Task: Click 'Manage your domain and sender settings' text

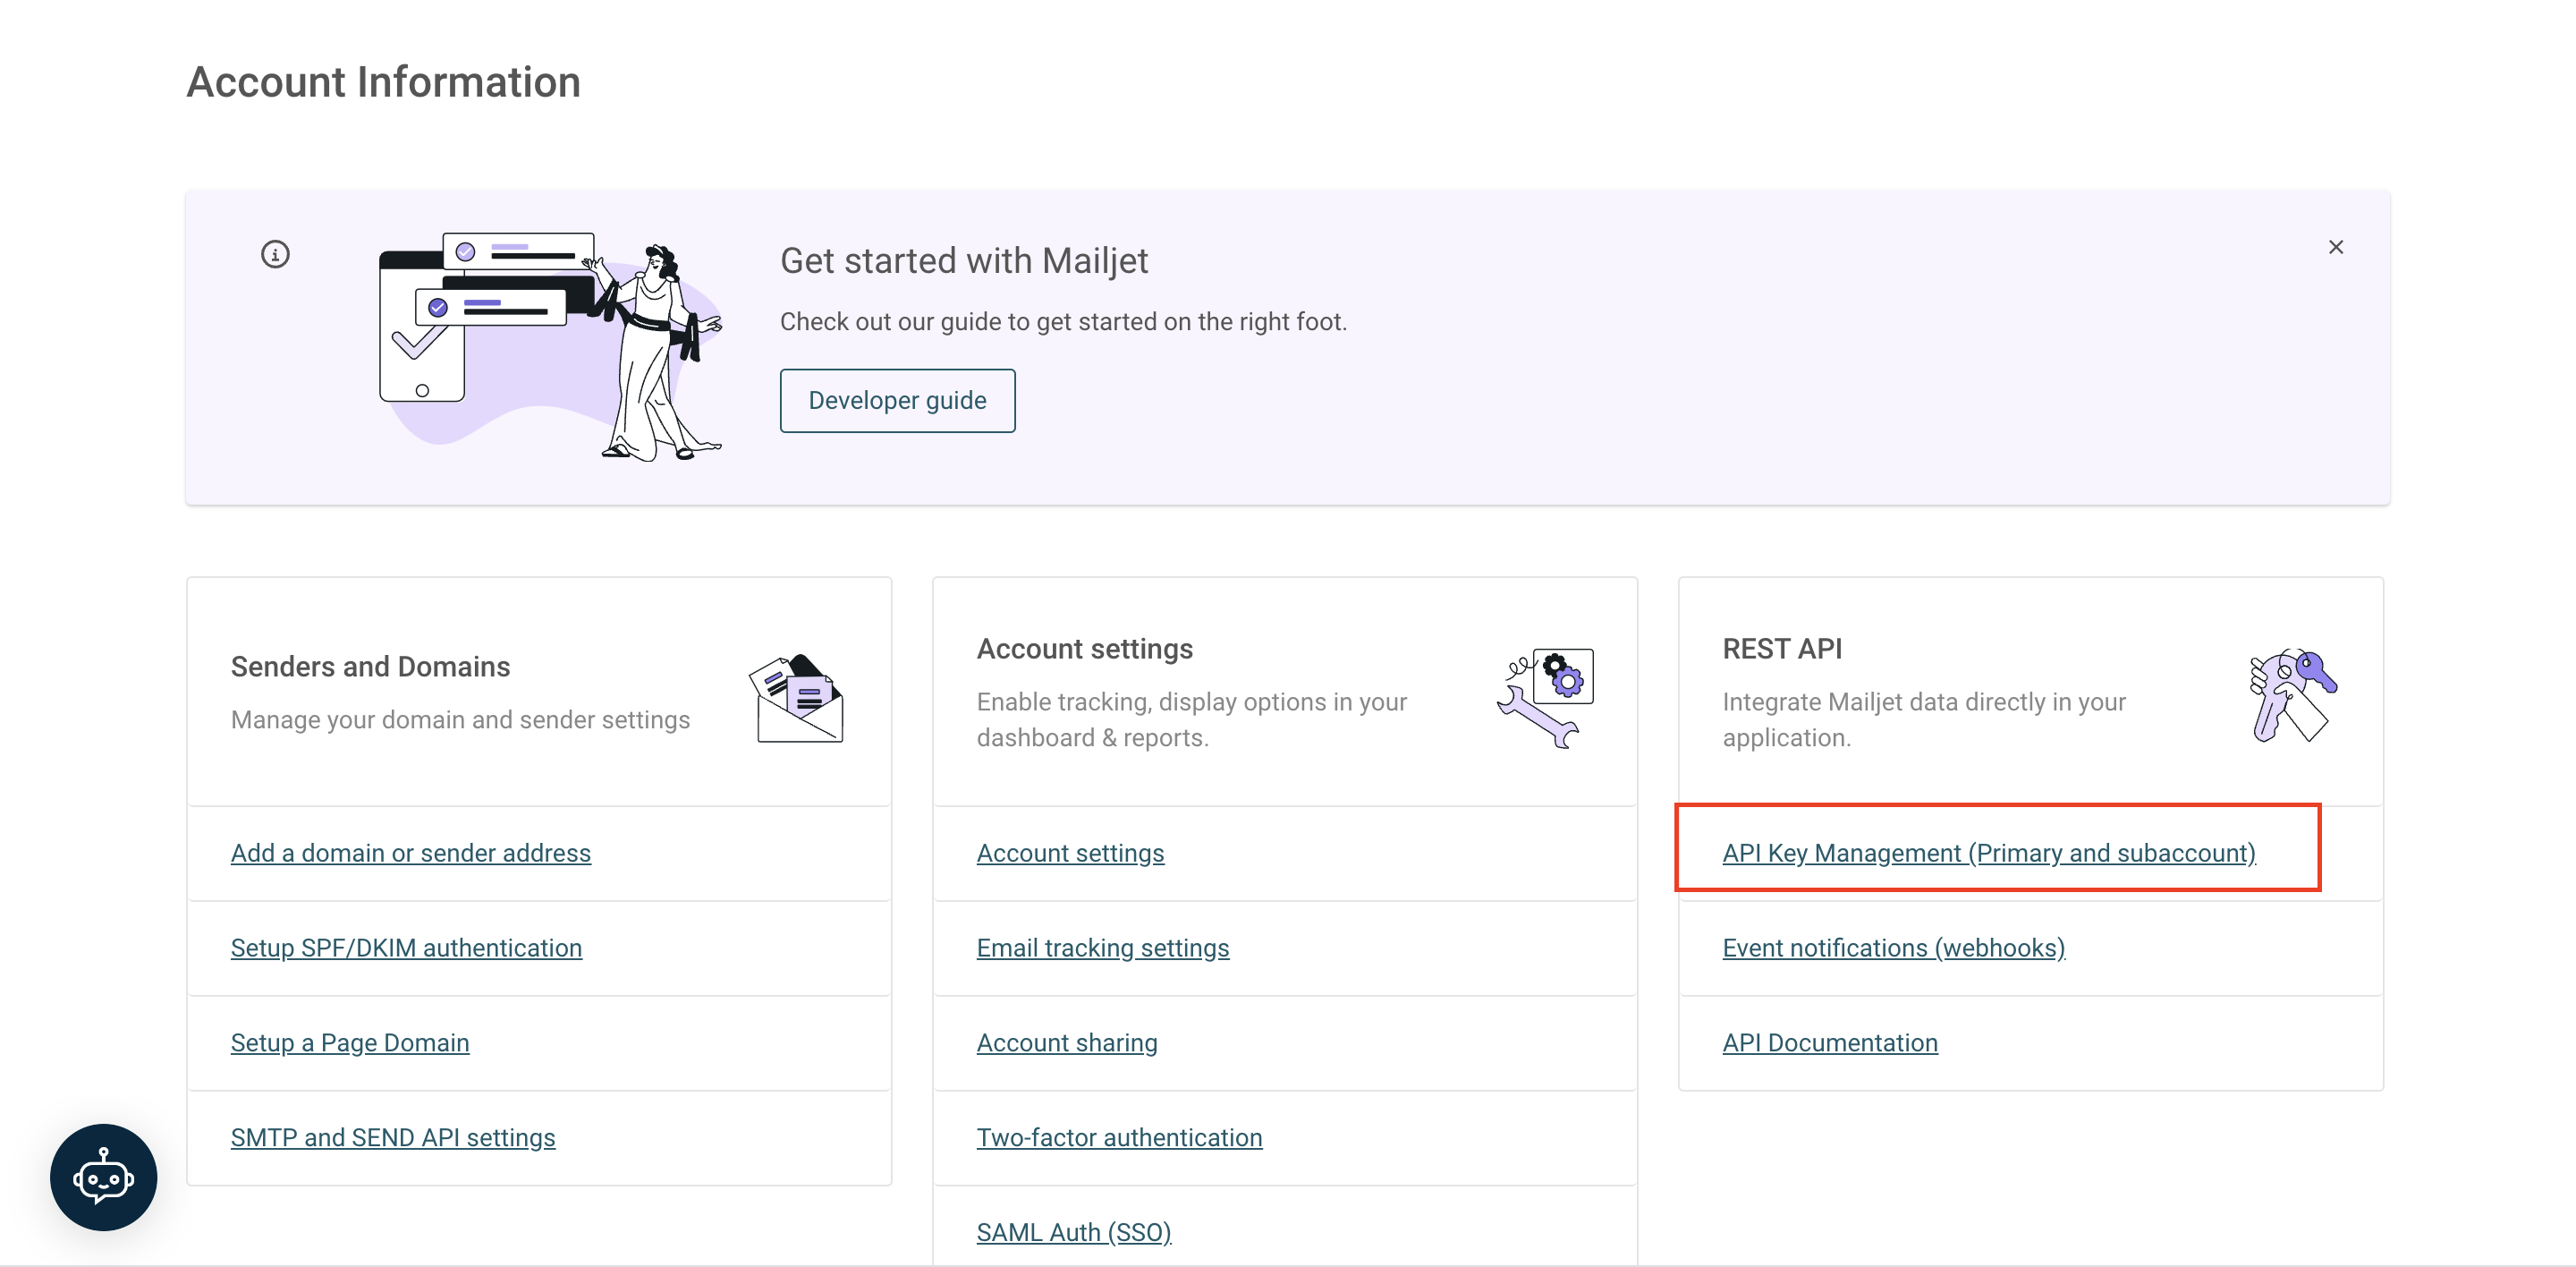Action: coord(460,720)
